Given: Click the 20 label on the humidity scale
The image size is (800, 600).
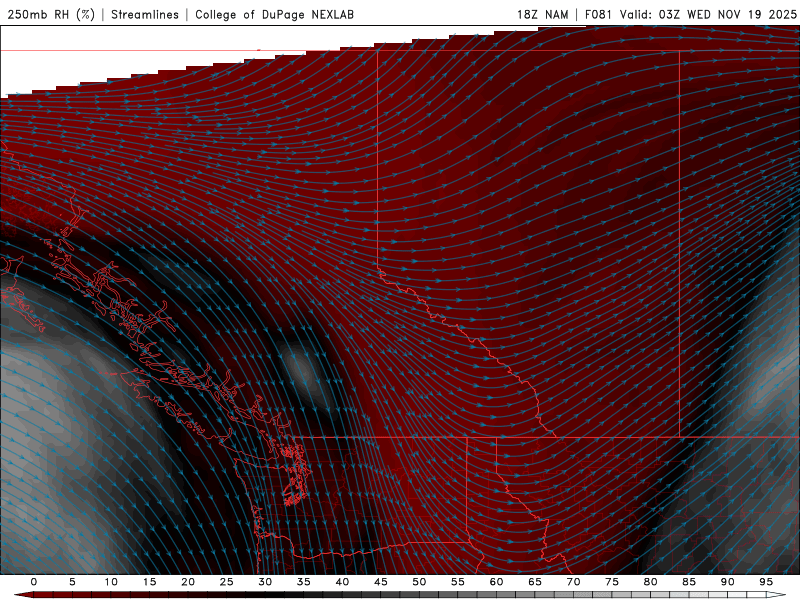Looking at the screenshot, I should [188, 582].
